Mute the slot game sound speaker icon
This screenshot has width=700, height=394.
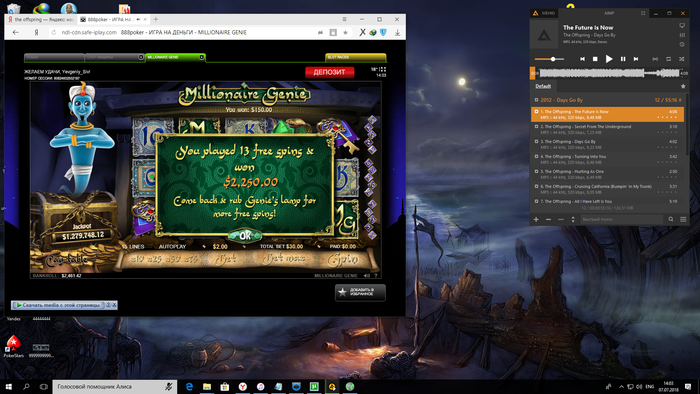coord(367,276)
